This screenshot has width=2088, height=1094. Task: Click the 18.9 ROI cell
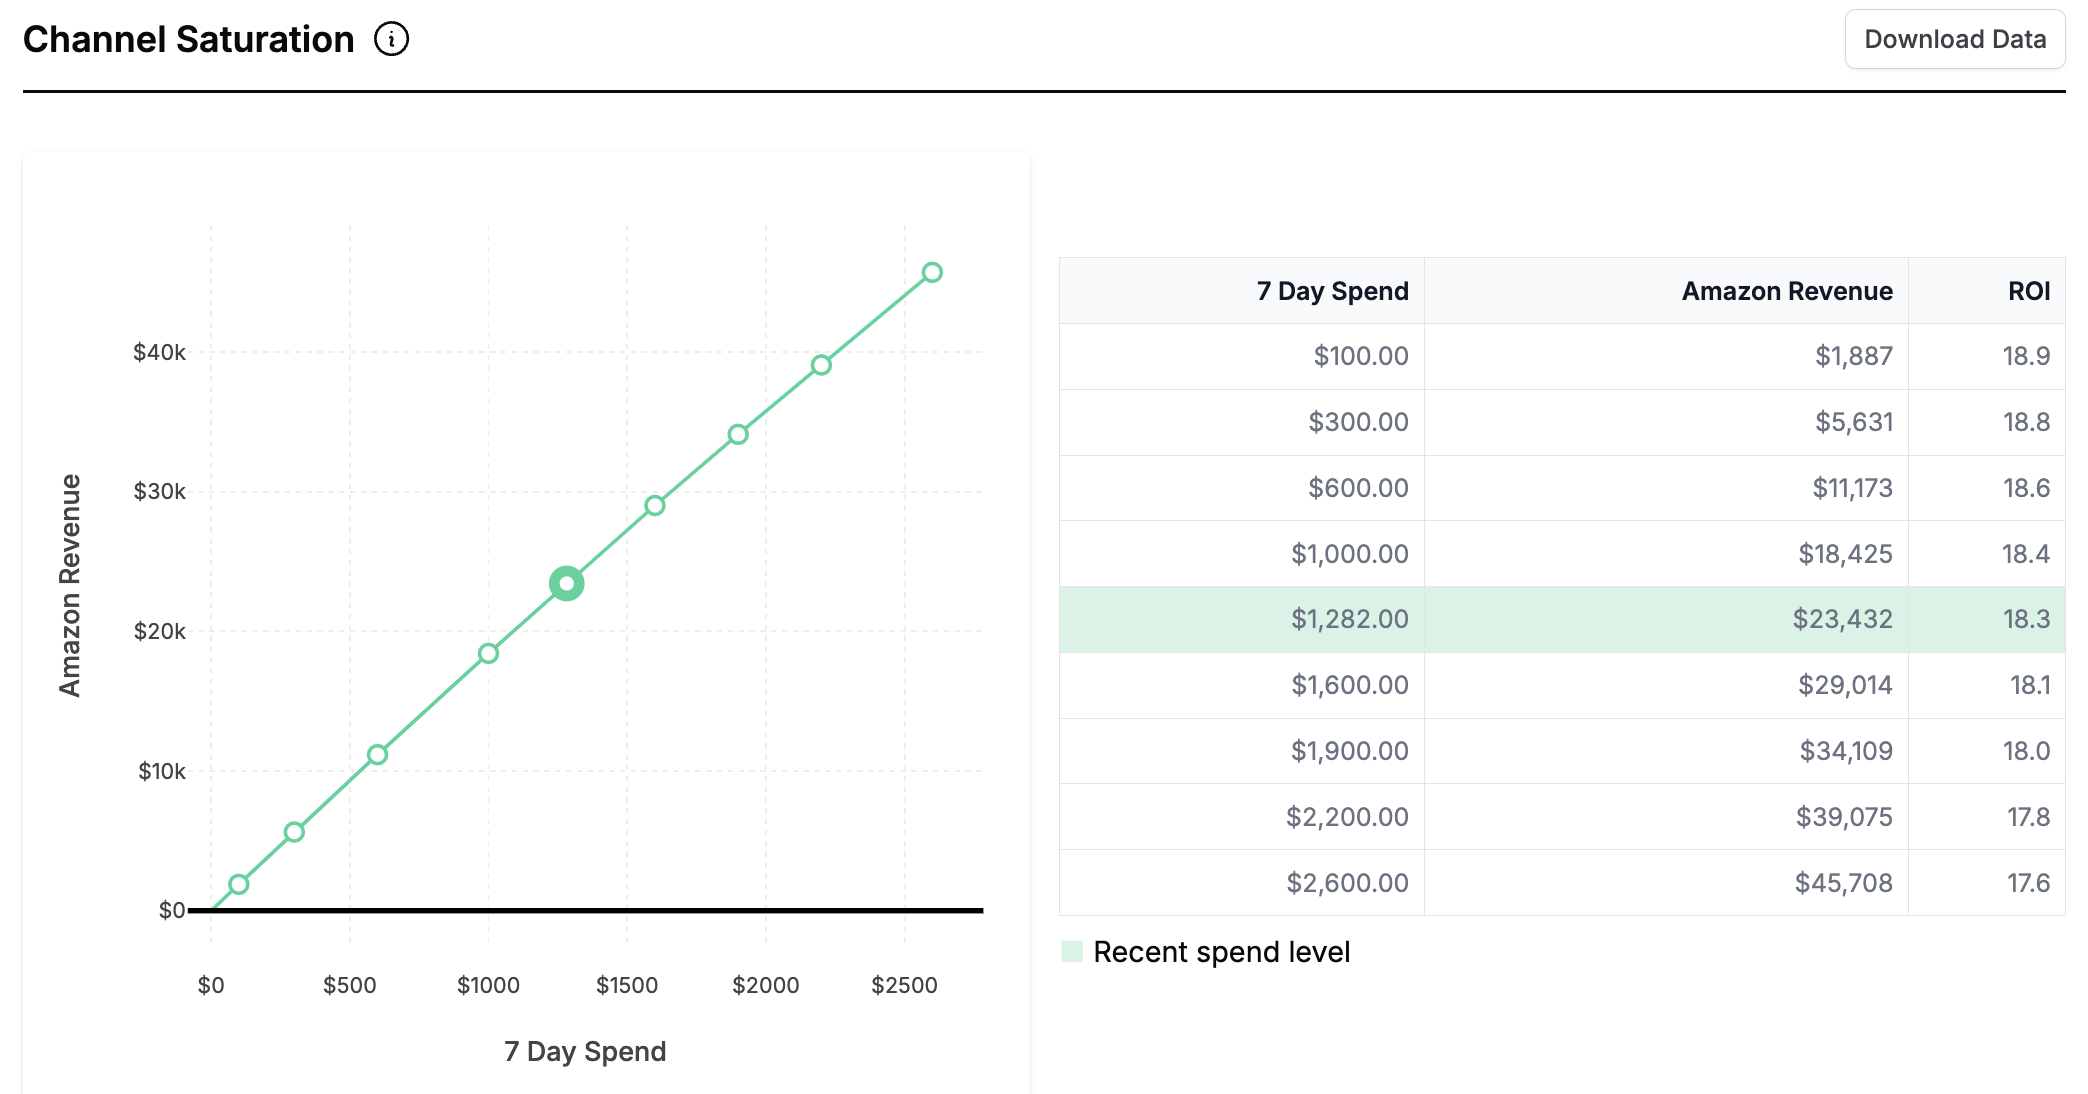click(2026, 356)
